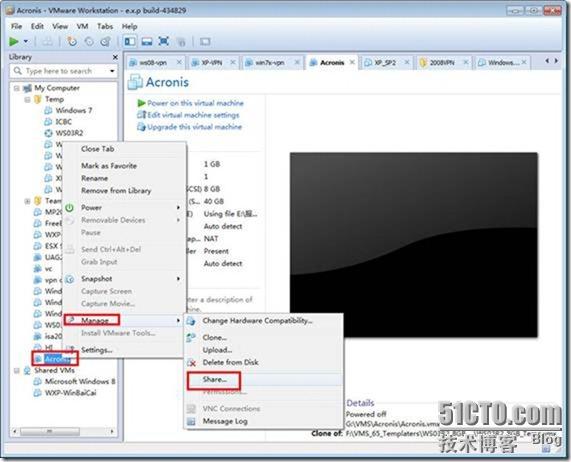Open the Edit menu
Screen dimensions: 571x462
[37, 26]
